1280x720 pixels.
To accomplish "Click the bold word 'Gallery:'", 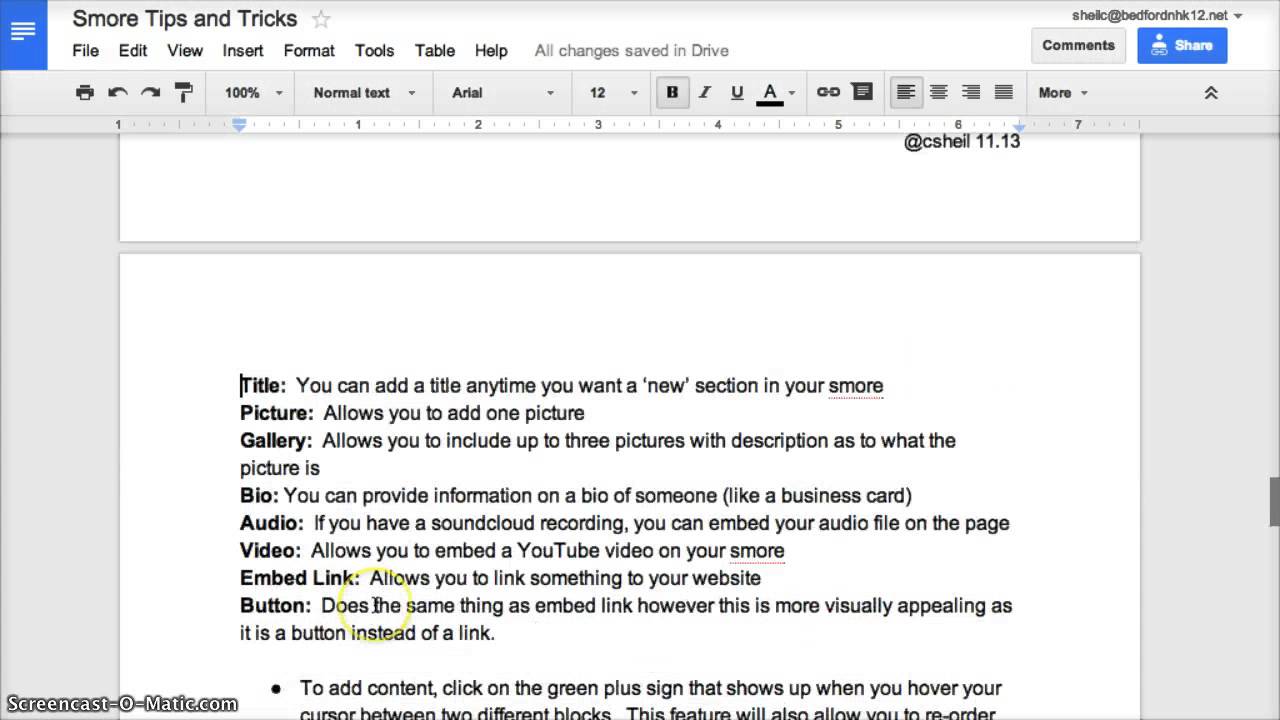I will (276, 440).
